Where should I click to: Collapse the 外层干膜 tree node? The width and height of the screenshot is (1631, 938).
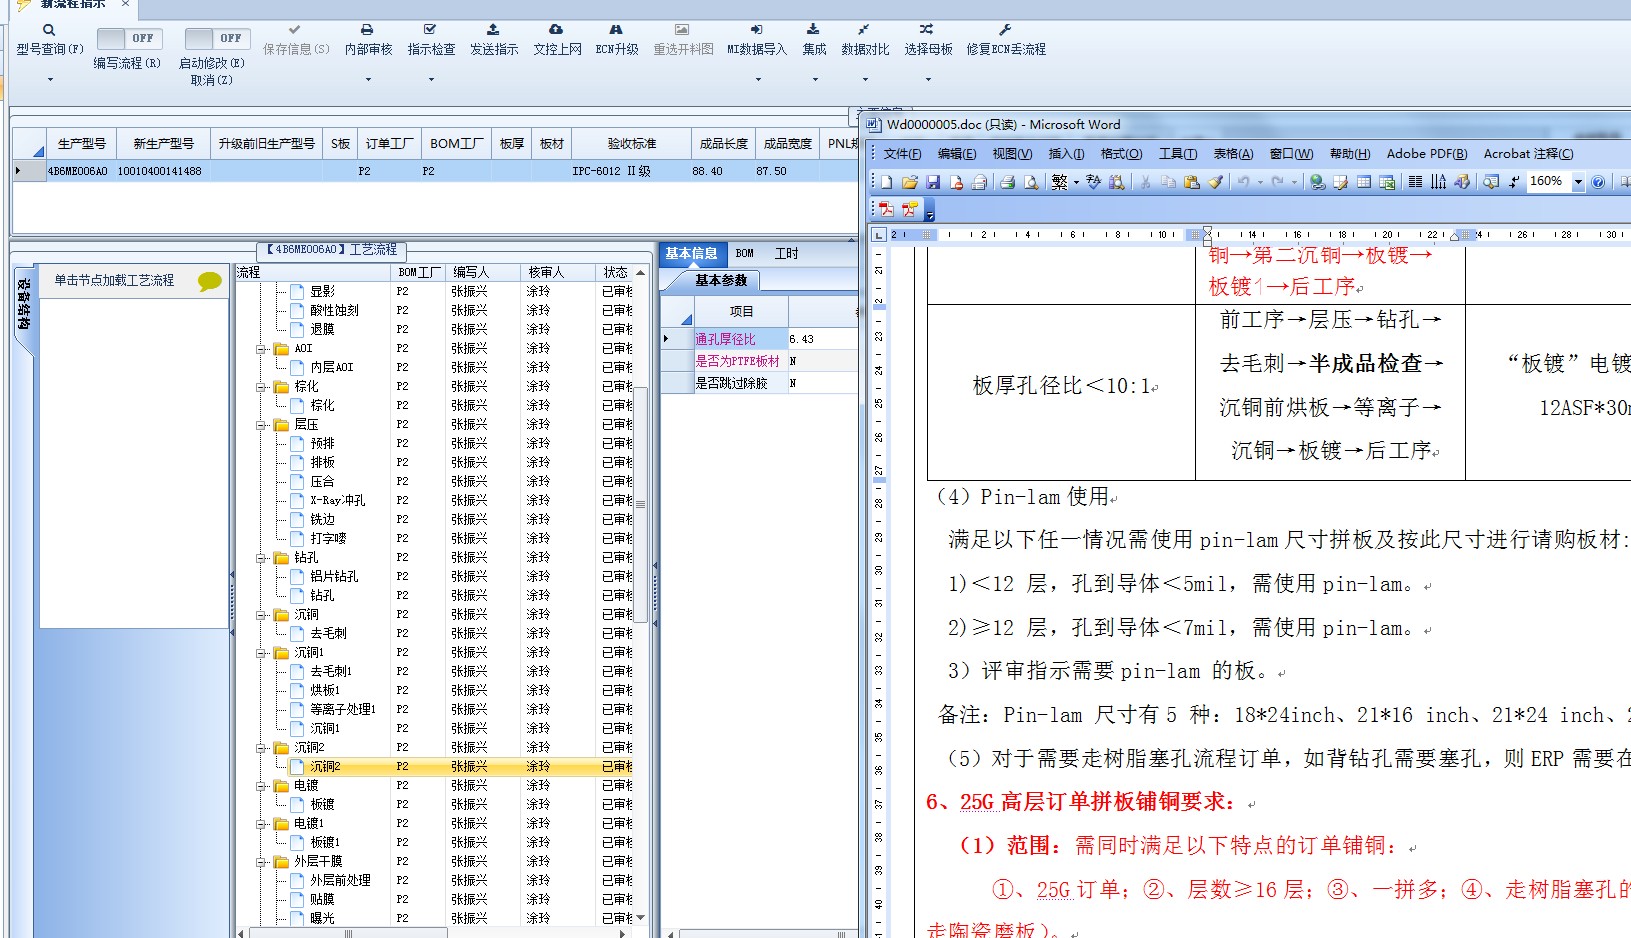point(261,862)
